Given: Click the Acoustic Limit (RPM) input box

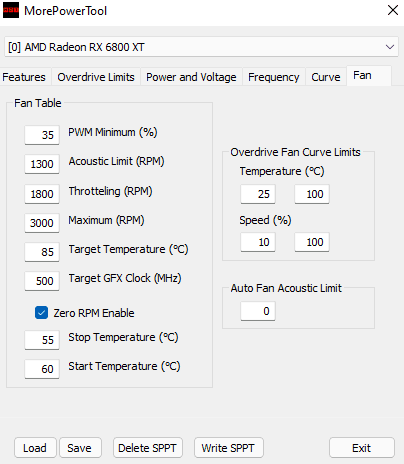Looking at the screenshot, I should (42, 164).
